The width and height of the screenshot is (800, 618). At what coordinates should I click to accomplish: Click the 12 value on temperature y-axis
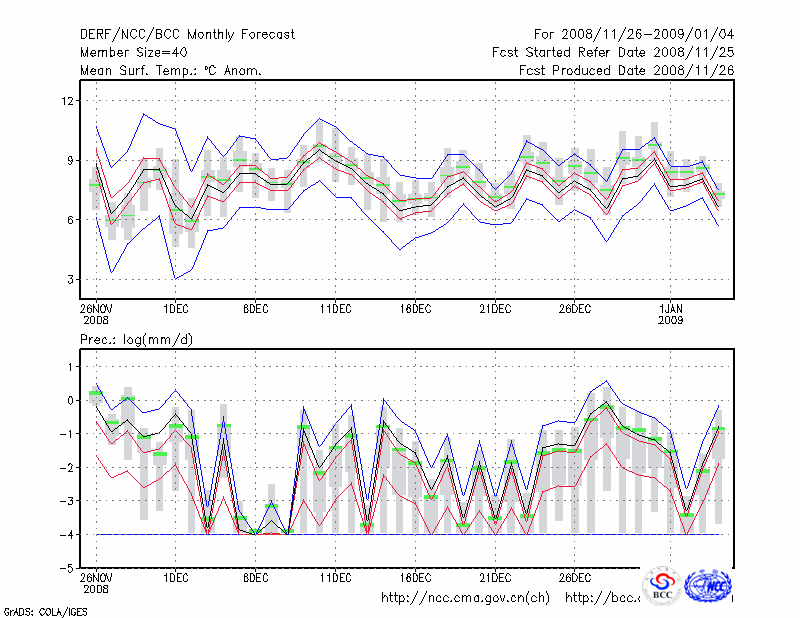point(67,101)
